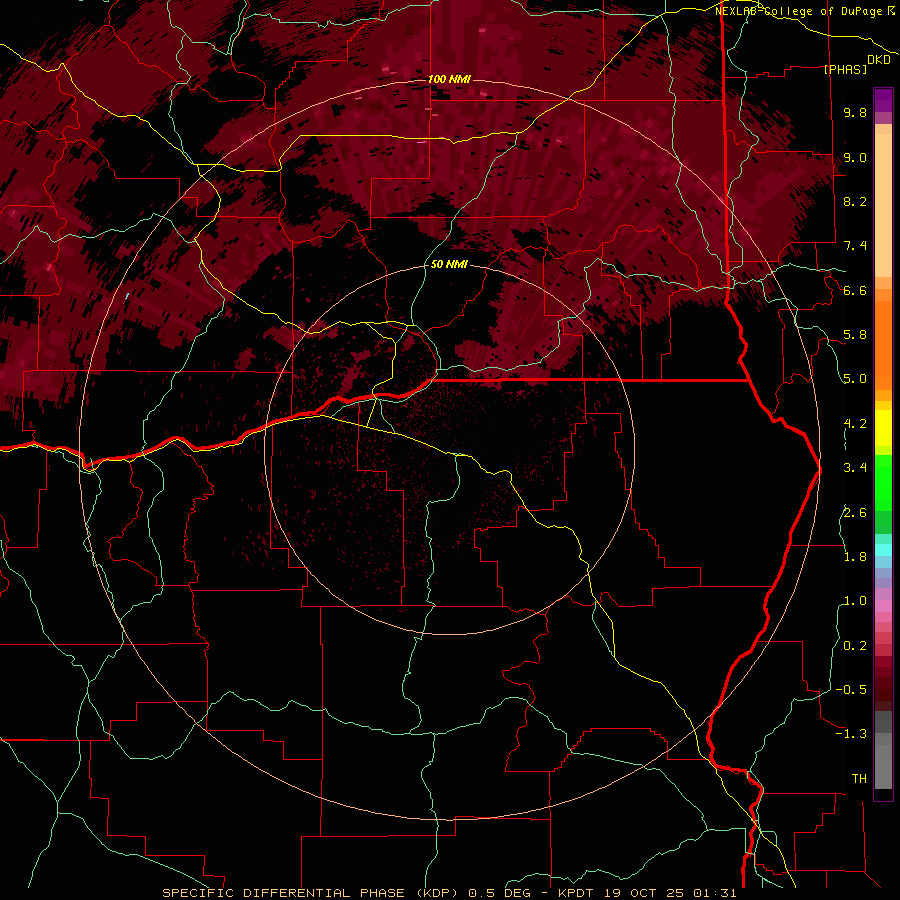The image size is (900, 900).
Task: Click the DKD product label
Action: pyautogui.click(x=878, y=59)
